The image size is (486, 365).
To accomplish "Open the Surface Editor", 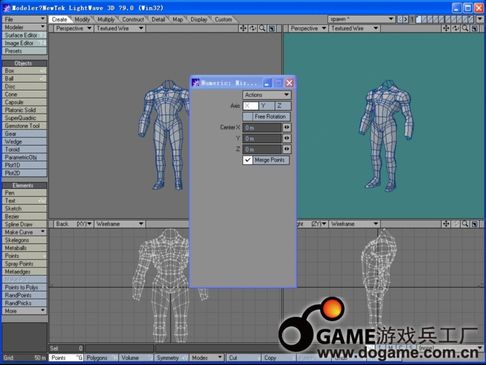I will [x=24, y=35].
